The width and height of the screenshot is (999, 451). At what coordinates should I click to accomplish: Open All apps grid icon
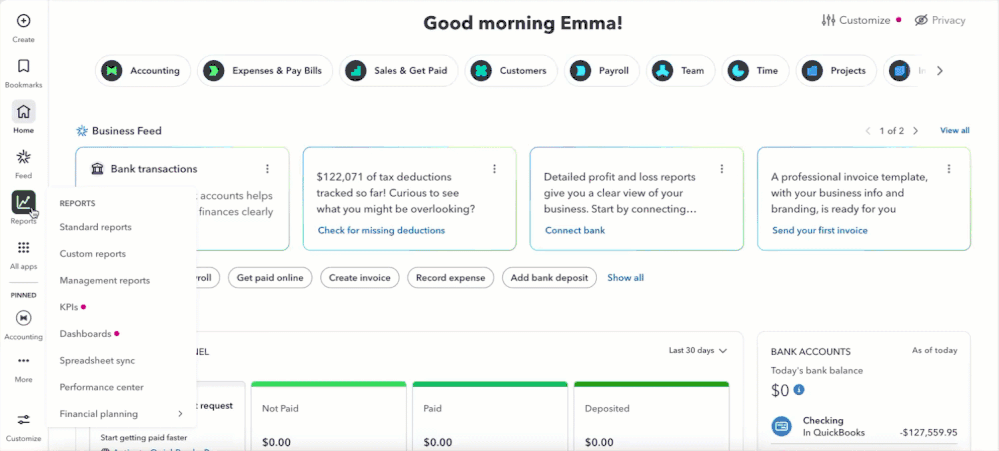(x=23, y=248)
